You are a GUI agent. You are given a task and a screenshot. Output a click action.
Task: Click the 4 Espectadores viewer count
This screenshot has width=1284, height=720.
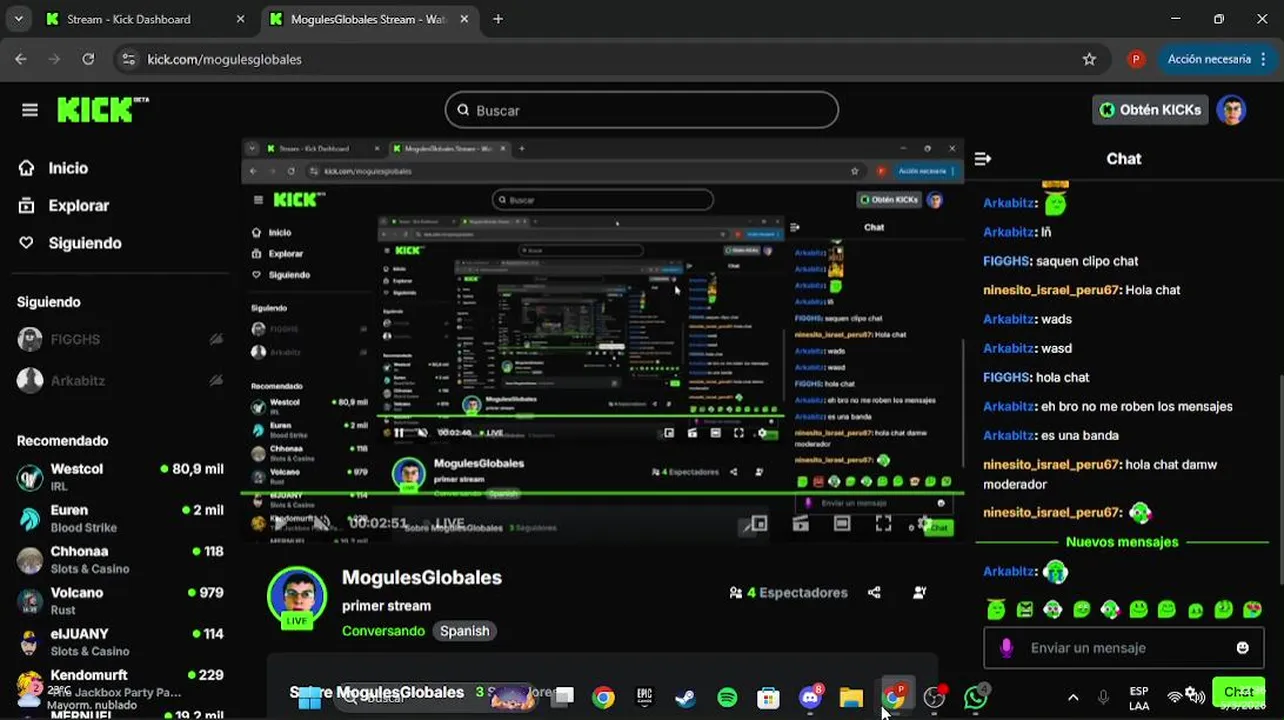coord(789,593)
